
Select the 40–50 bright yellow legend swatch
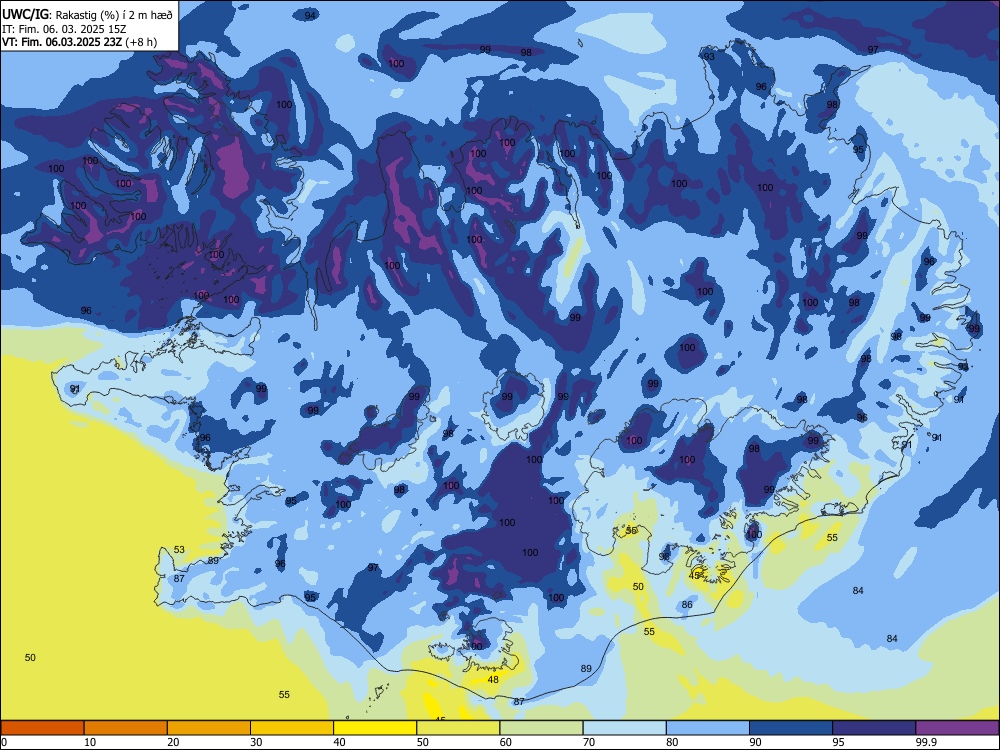pos(375,728)
